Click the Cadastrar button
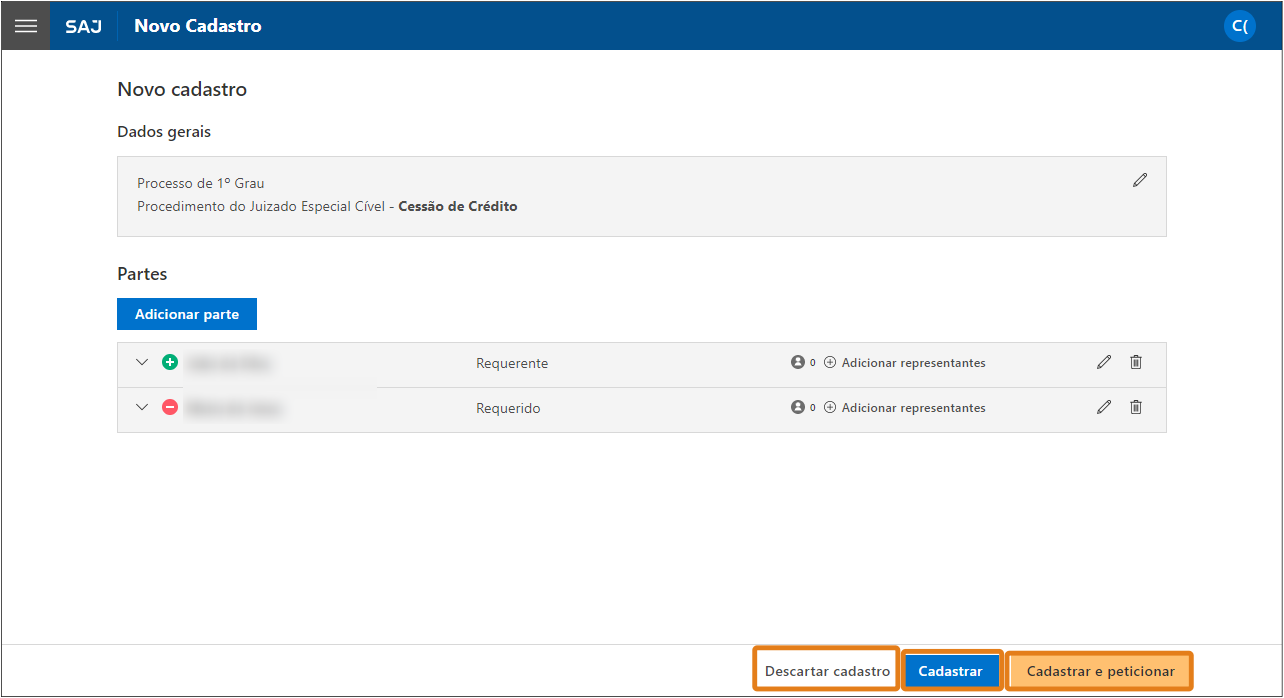Image resolution: width=1284 pixels, height=698 pixels. [x=951, y=671]
